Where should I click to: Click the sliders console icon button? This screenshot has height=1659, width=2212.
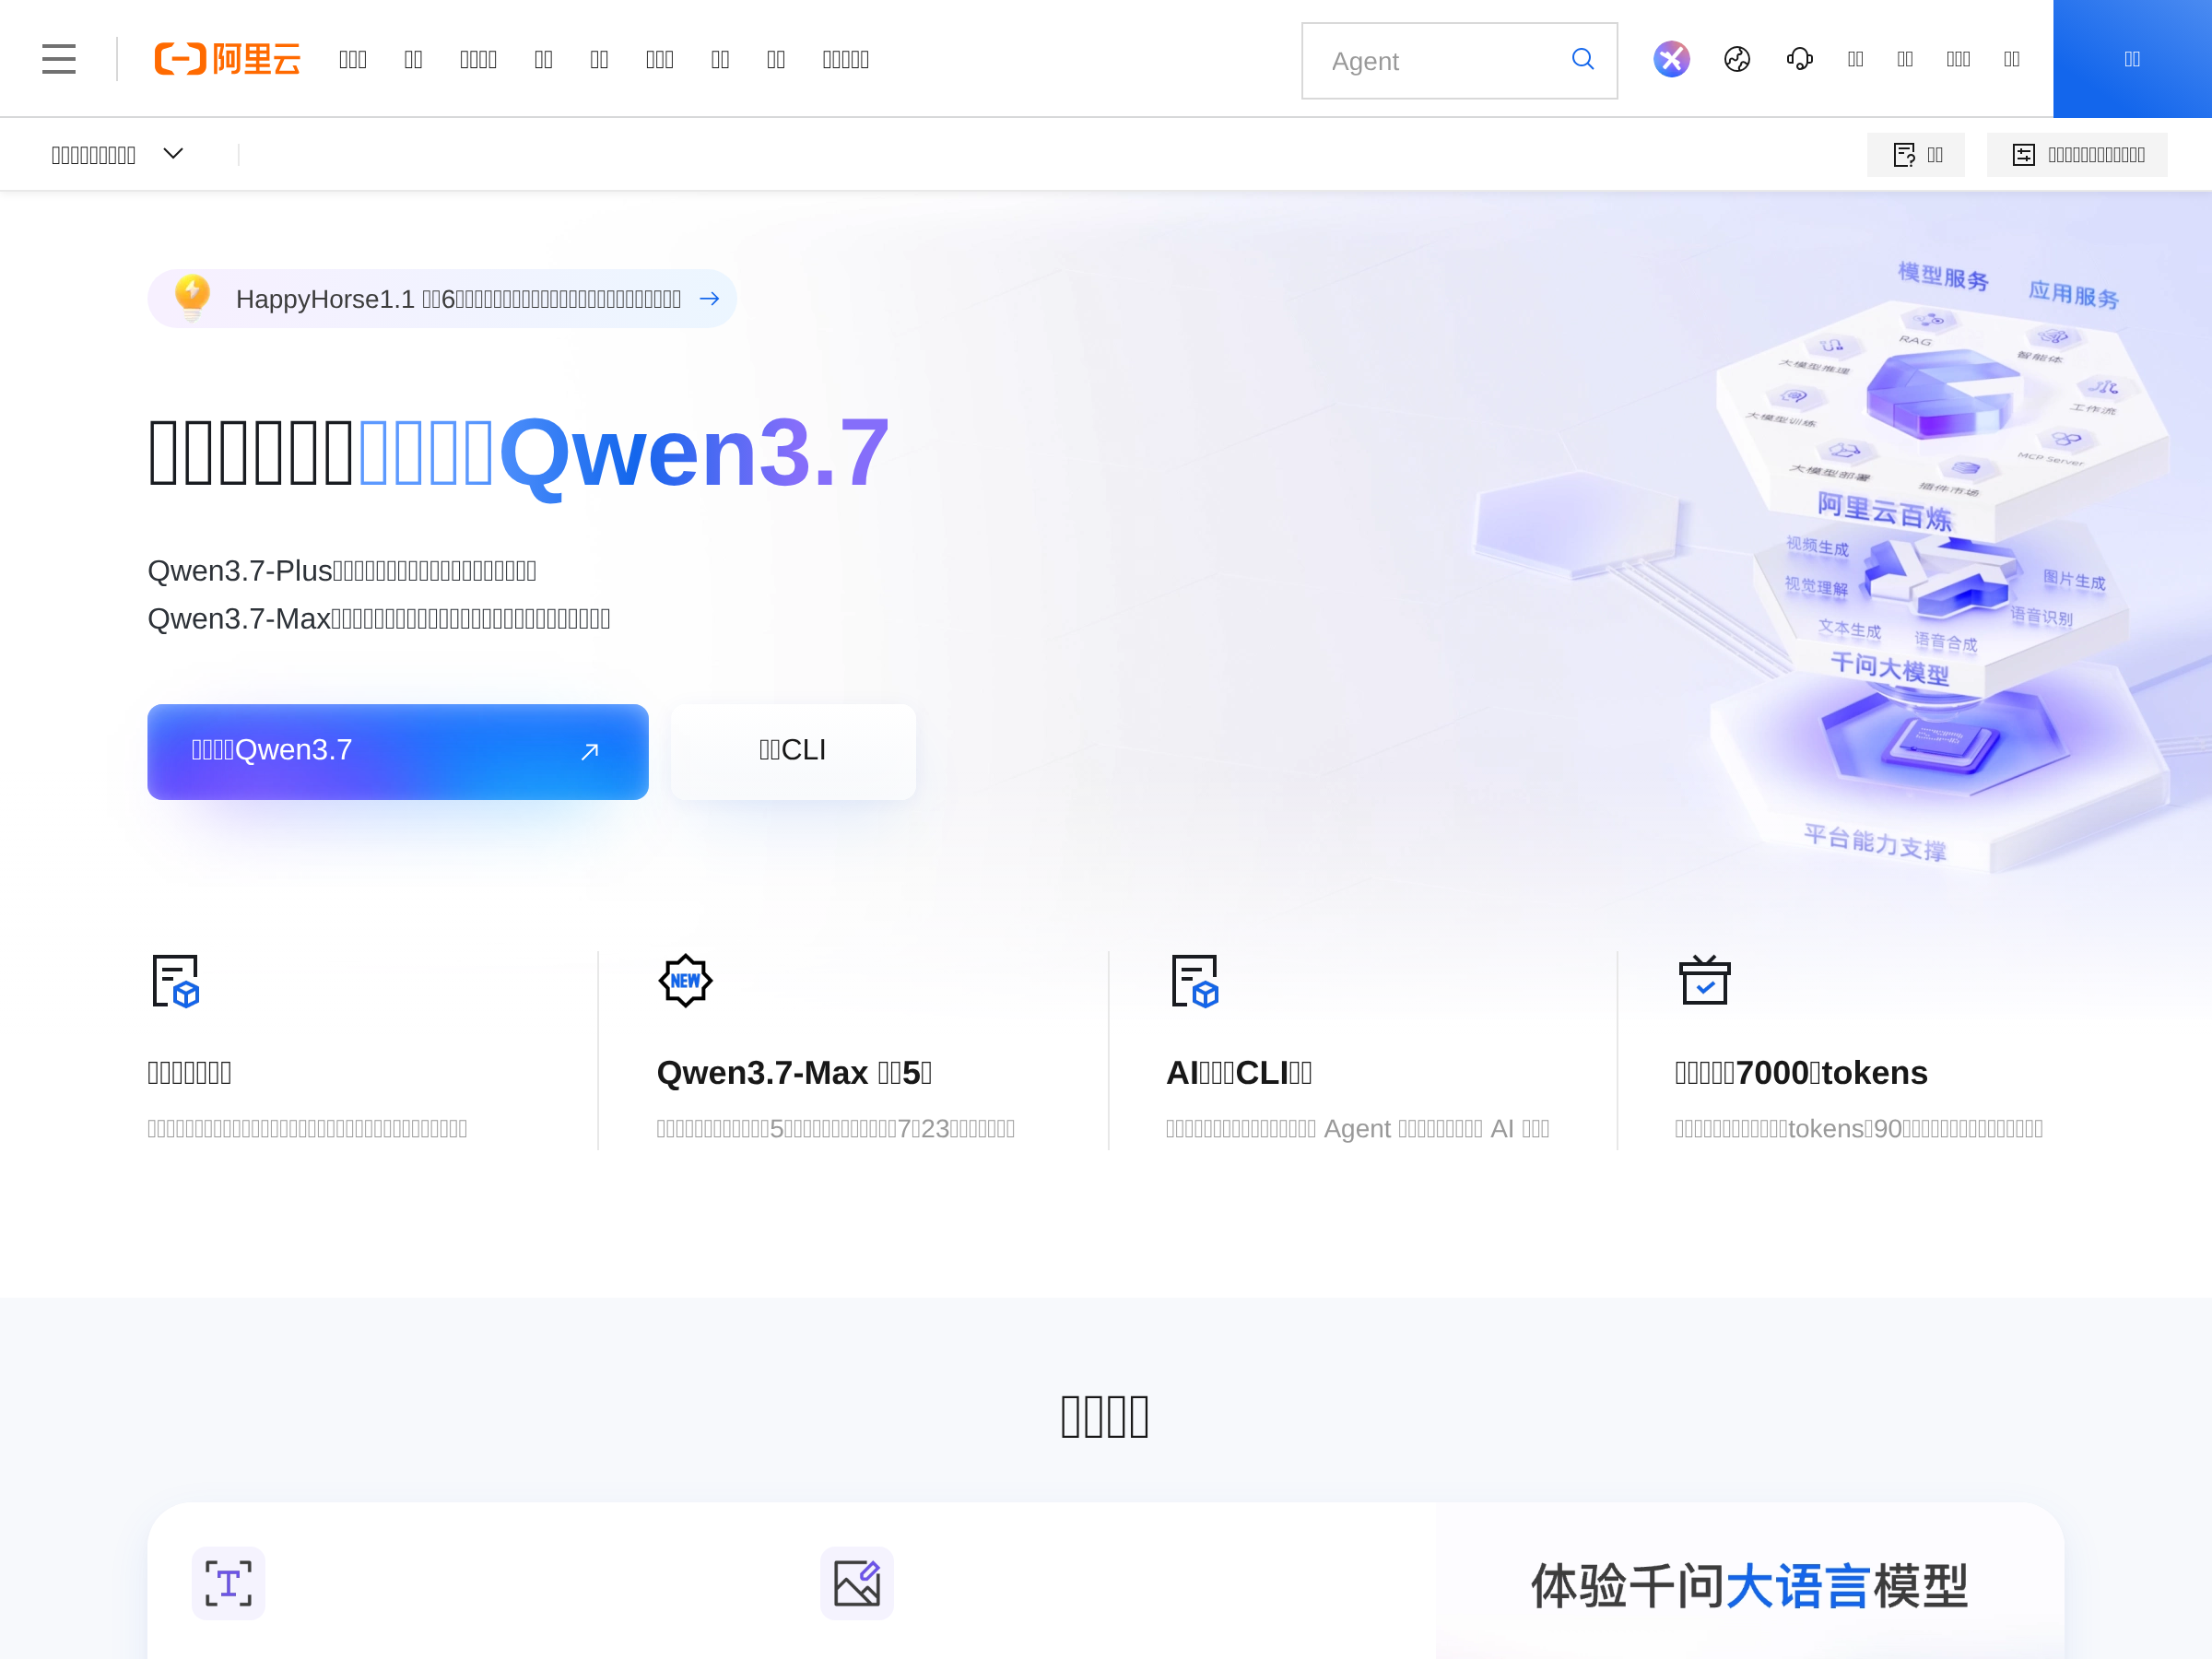tap(2077, 155)
